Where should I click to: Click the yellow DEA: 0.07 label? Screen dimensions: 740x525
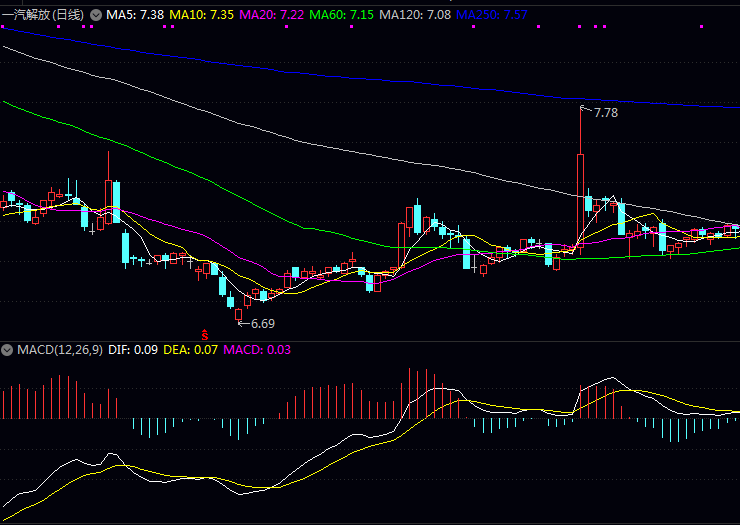click(190, 350)
